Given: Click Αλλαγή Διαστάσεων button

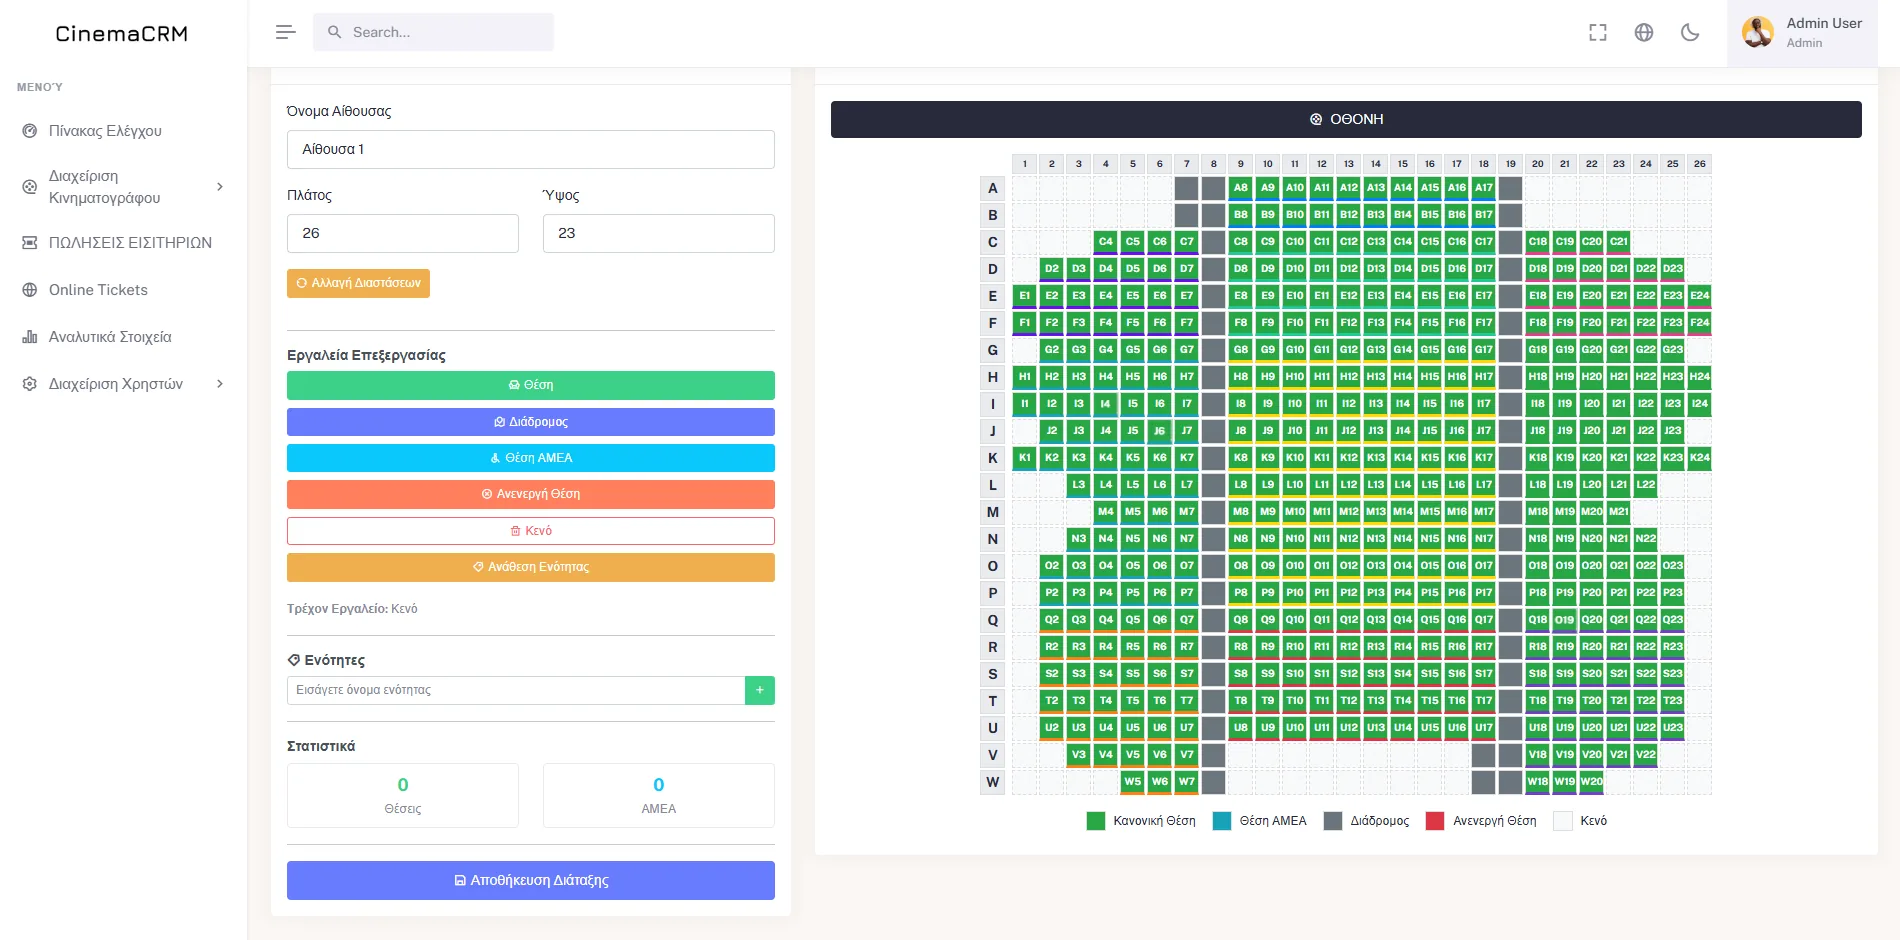Looking at the screenshot, I should point(358,283).
